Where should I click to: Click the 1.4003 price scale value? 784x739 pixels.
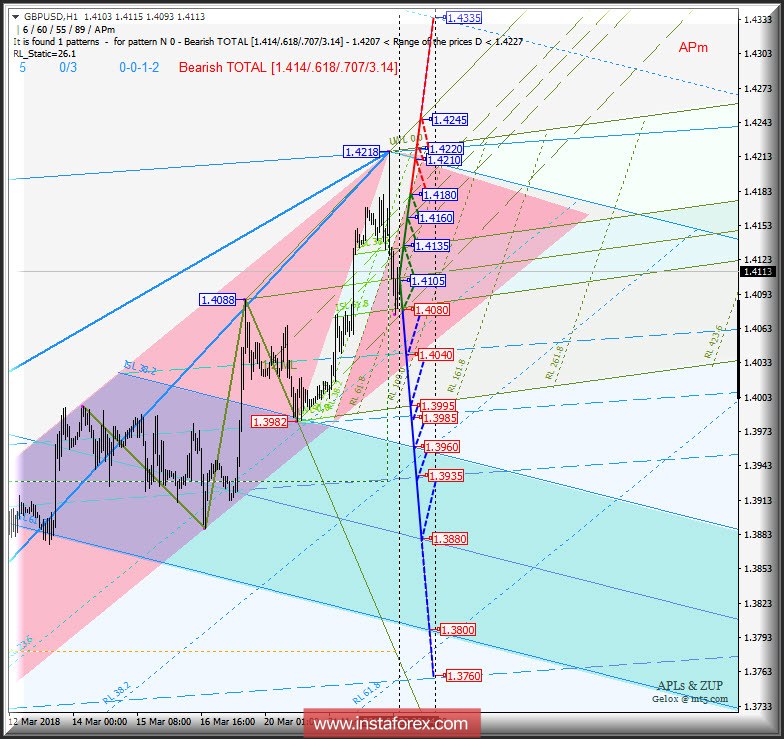[x=758, y=398]
